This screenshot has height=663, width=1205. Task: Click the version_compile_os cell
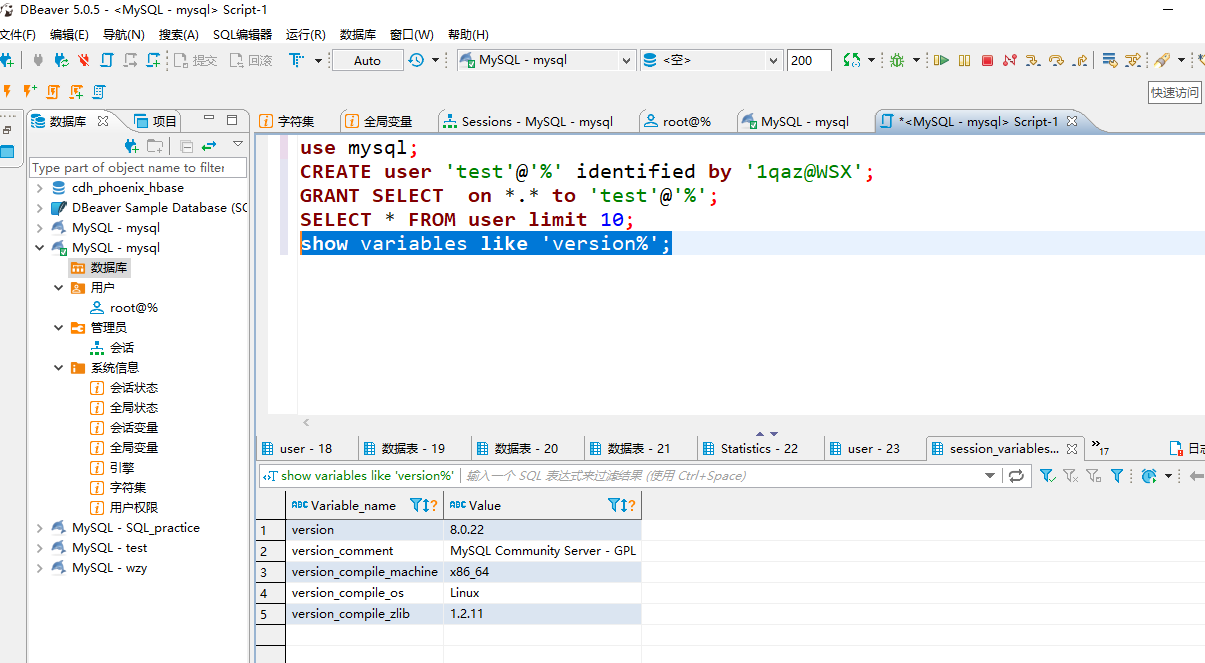click(x=364, y=593)
